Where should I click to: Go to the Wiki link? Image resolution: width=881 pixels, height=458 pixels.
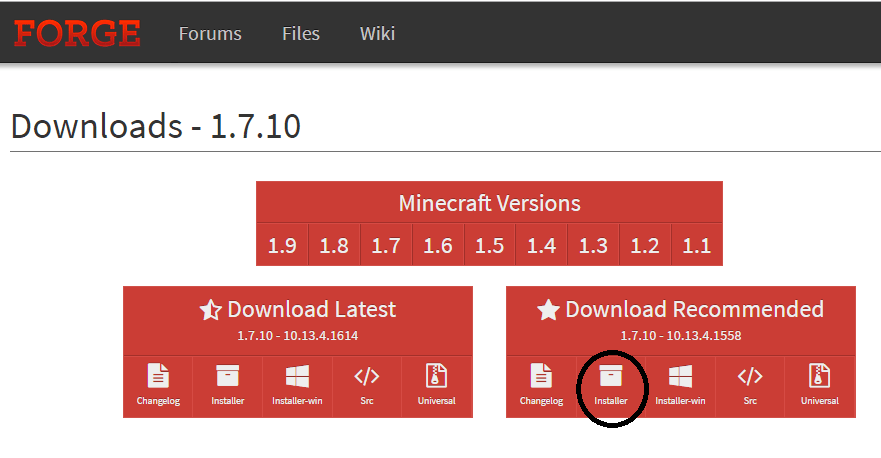pos(378,34)
